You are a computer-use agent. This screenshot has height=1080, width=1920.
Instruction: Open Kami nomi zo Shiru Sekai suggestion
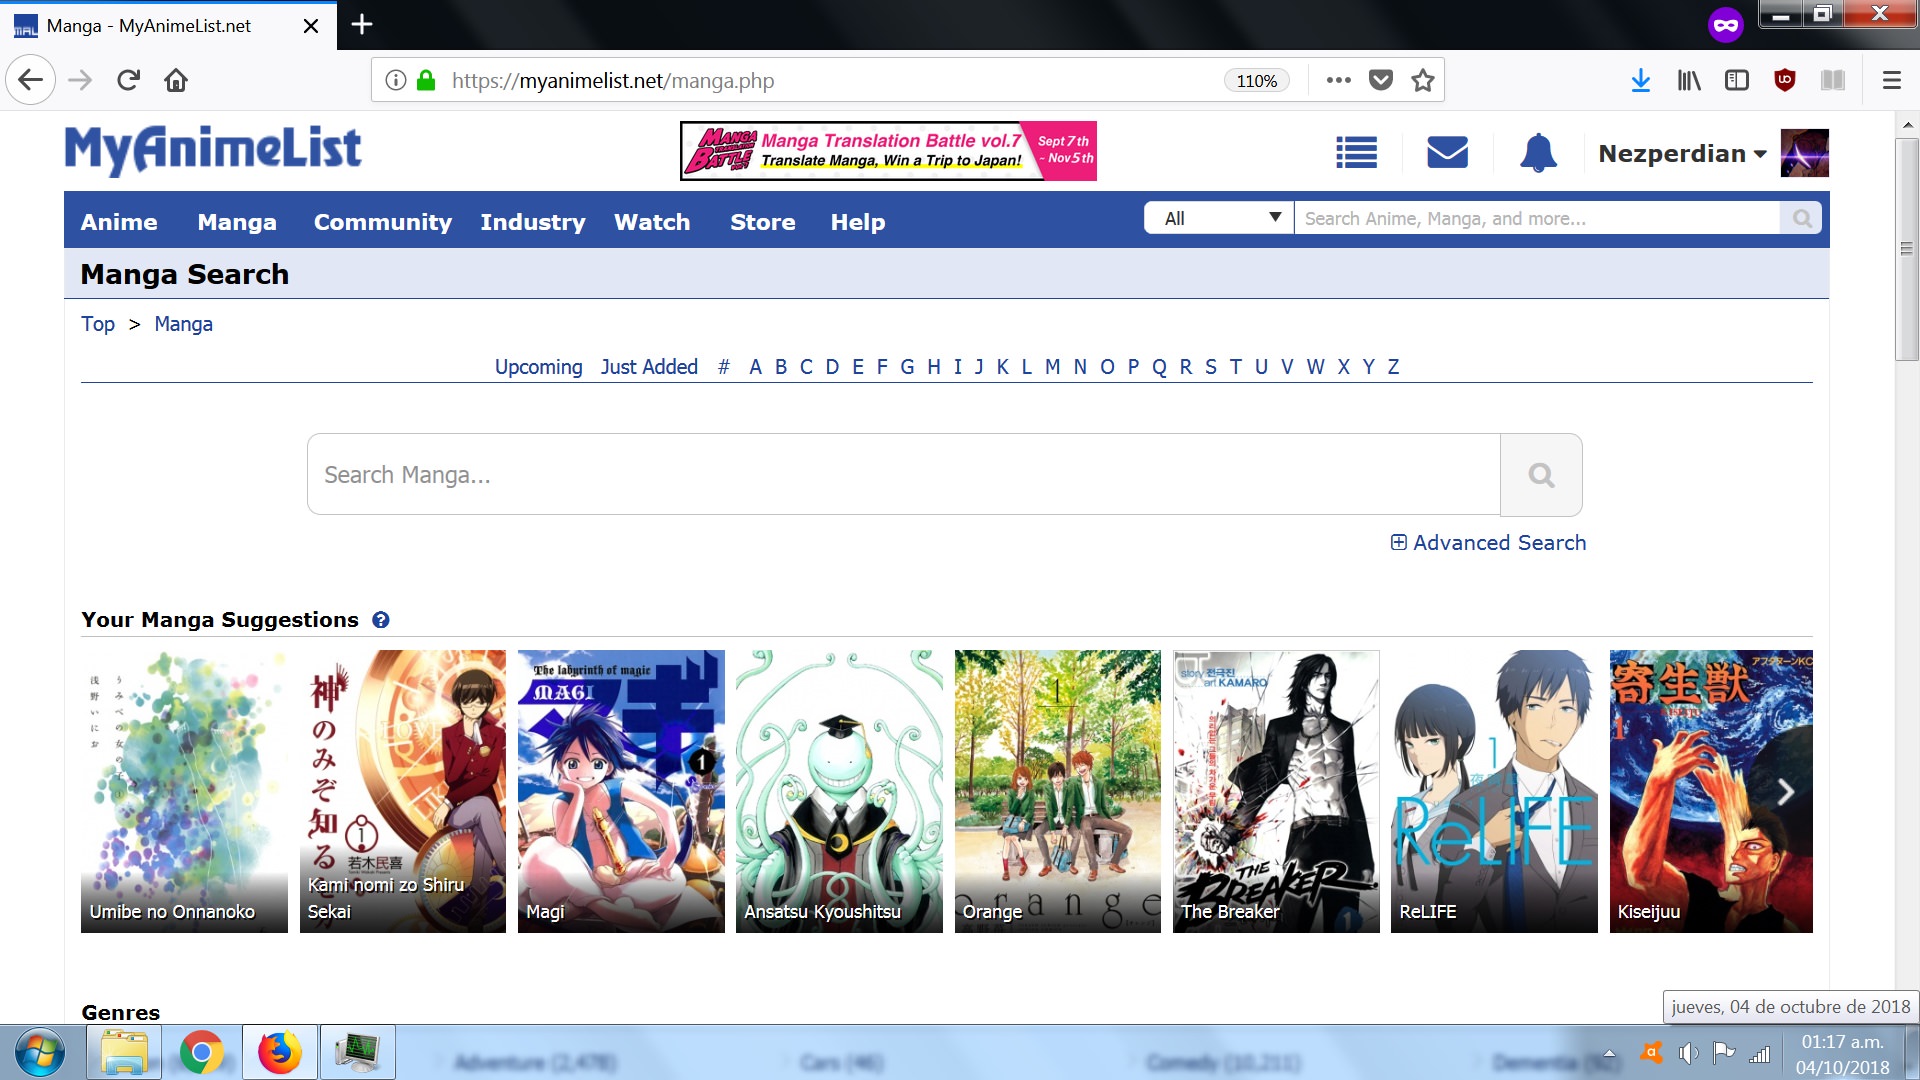[x=403, y=792]
